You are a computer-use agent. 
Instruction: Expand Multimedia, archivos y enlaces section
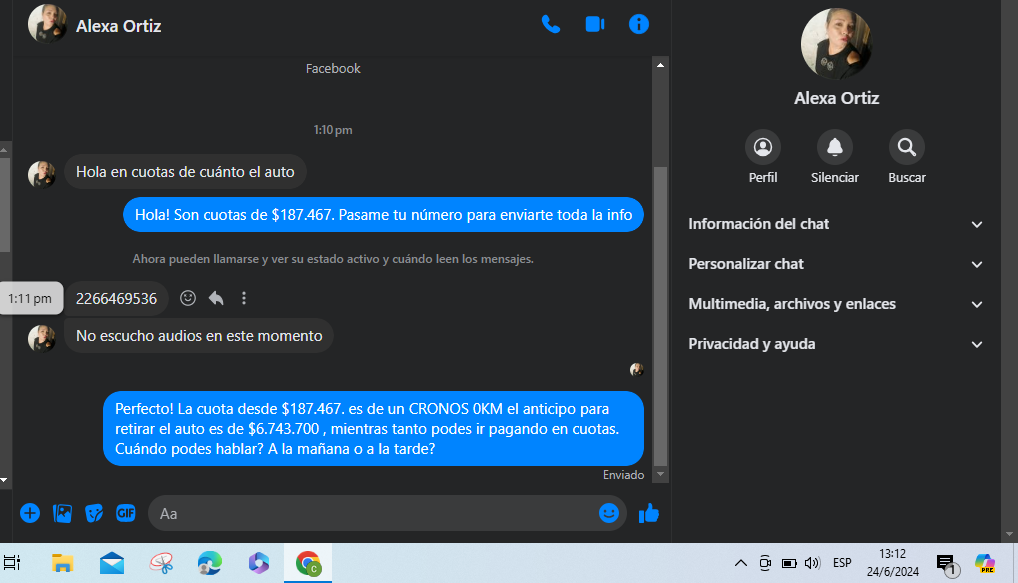point(836,304)
